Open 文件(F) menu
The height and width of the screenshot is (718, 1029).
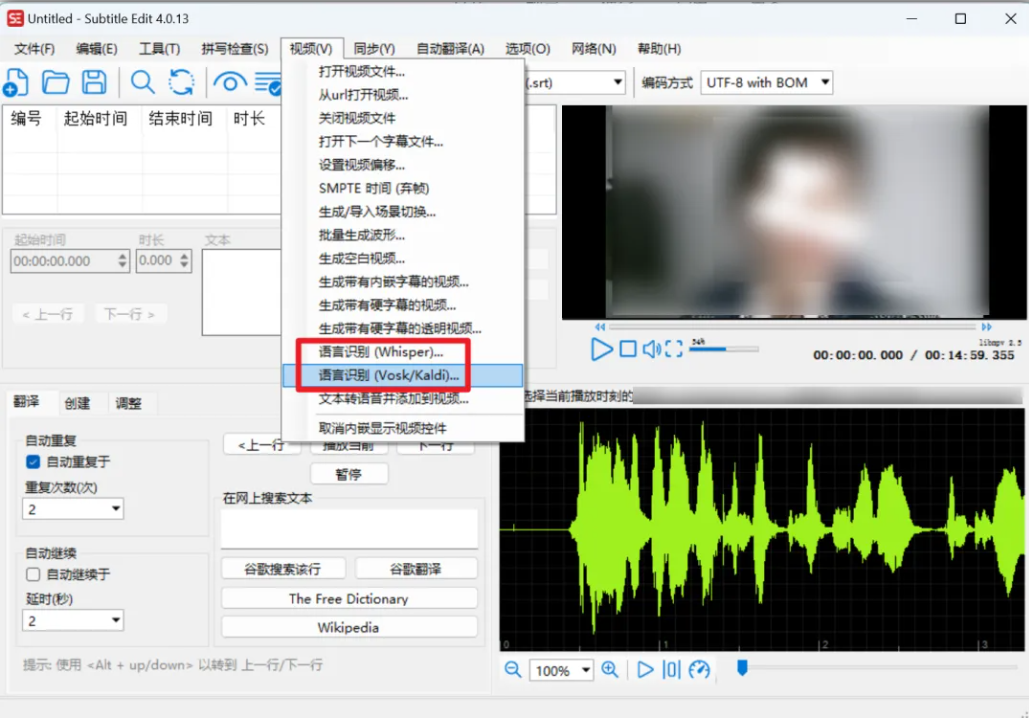click(34, 49)
